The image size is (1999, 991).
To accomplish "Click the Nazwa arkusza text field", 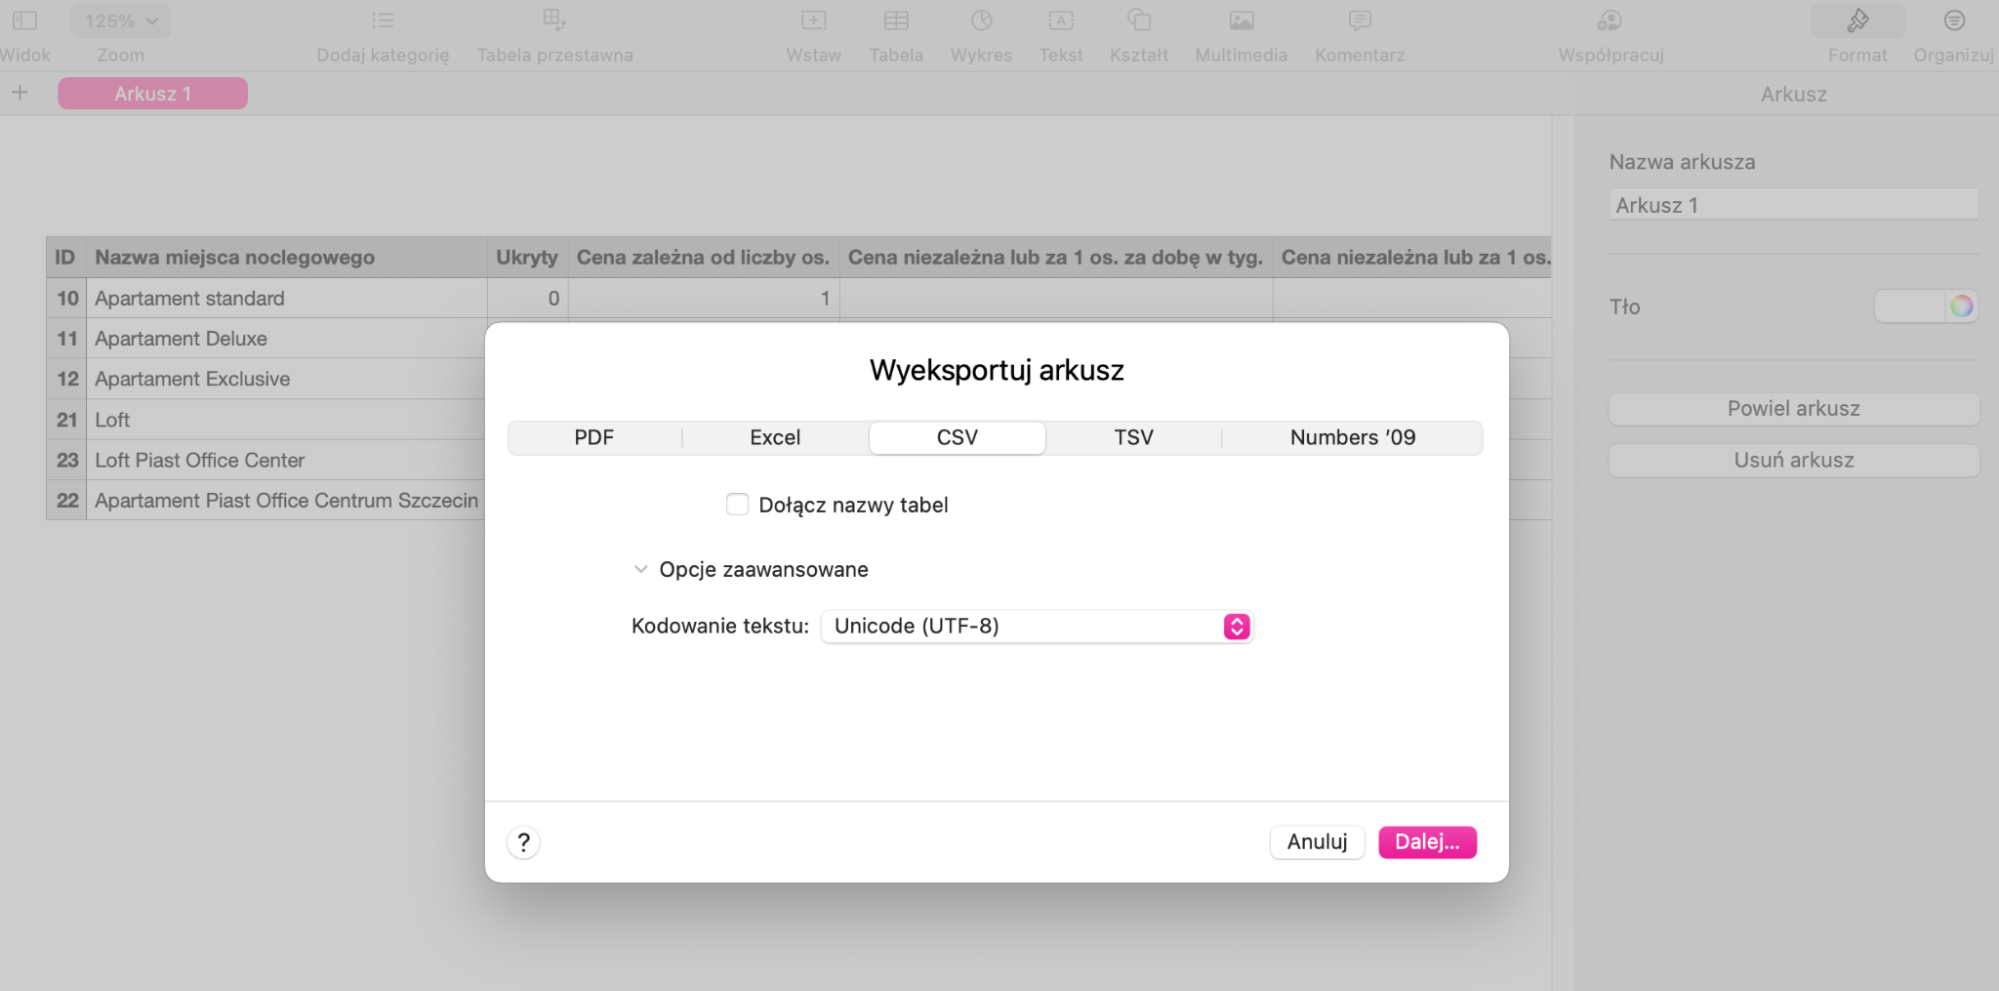I will 1793,205.
